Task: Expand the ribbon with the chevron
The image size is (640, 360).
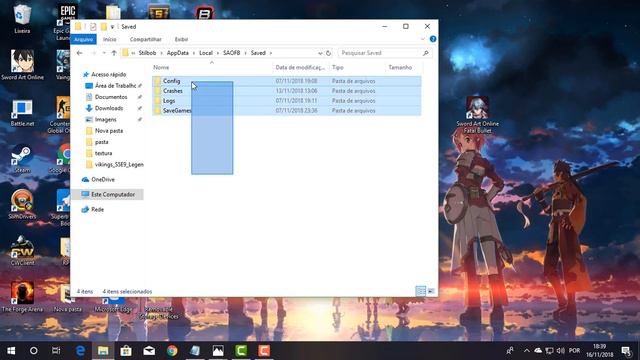Action: click(x=422, y=39)
